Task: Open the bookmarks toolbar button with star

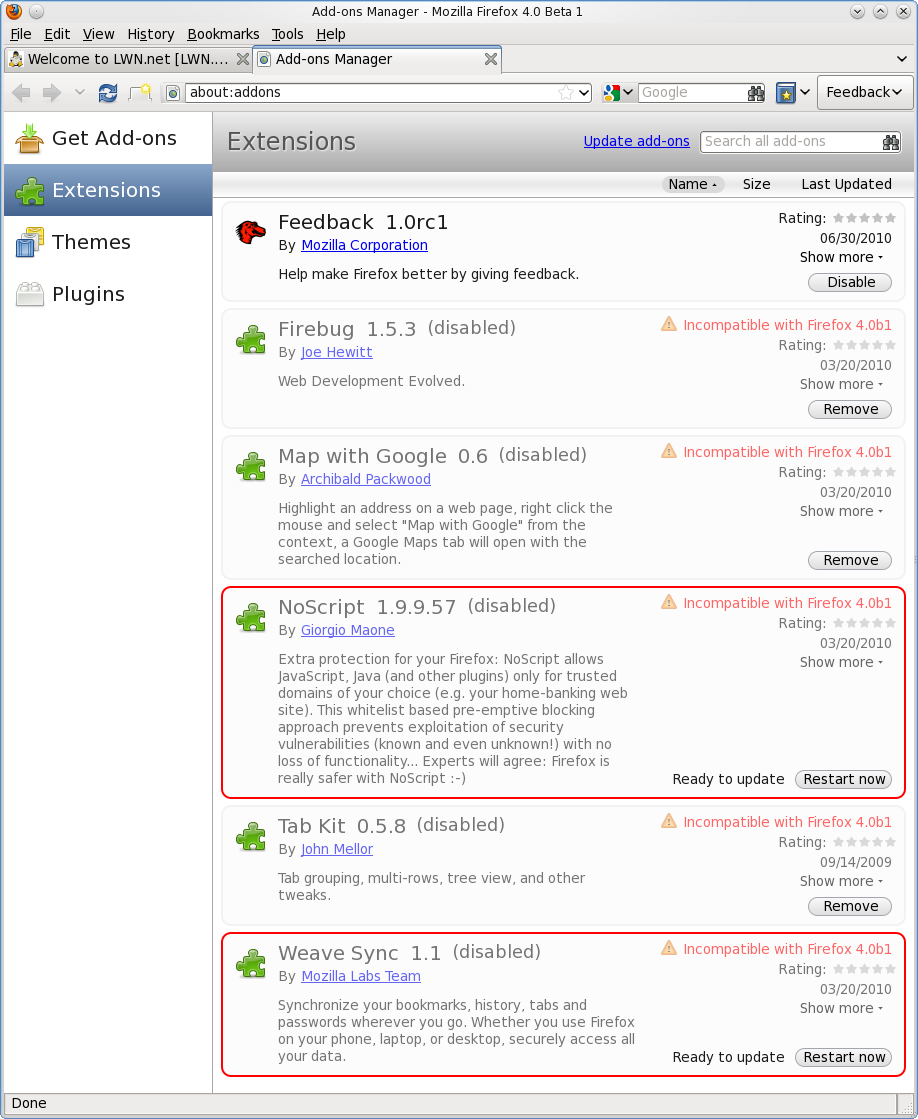Action: point(787,93)
